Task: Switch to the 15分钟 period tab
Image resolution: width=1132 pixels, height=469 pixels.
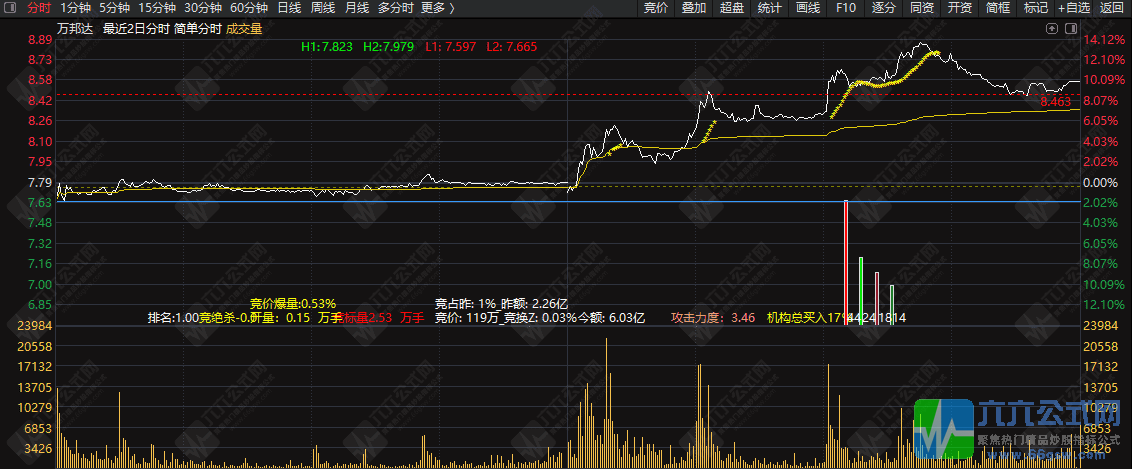Action: (157, 9)
